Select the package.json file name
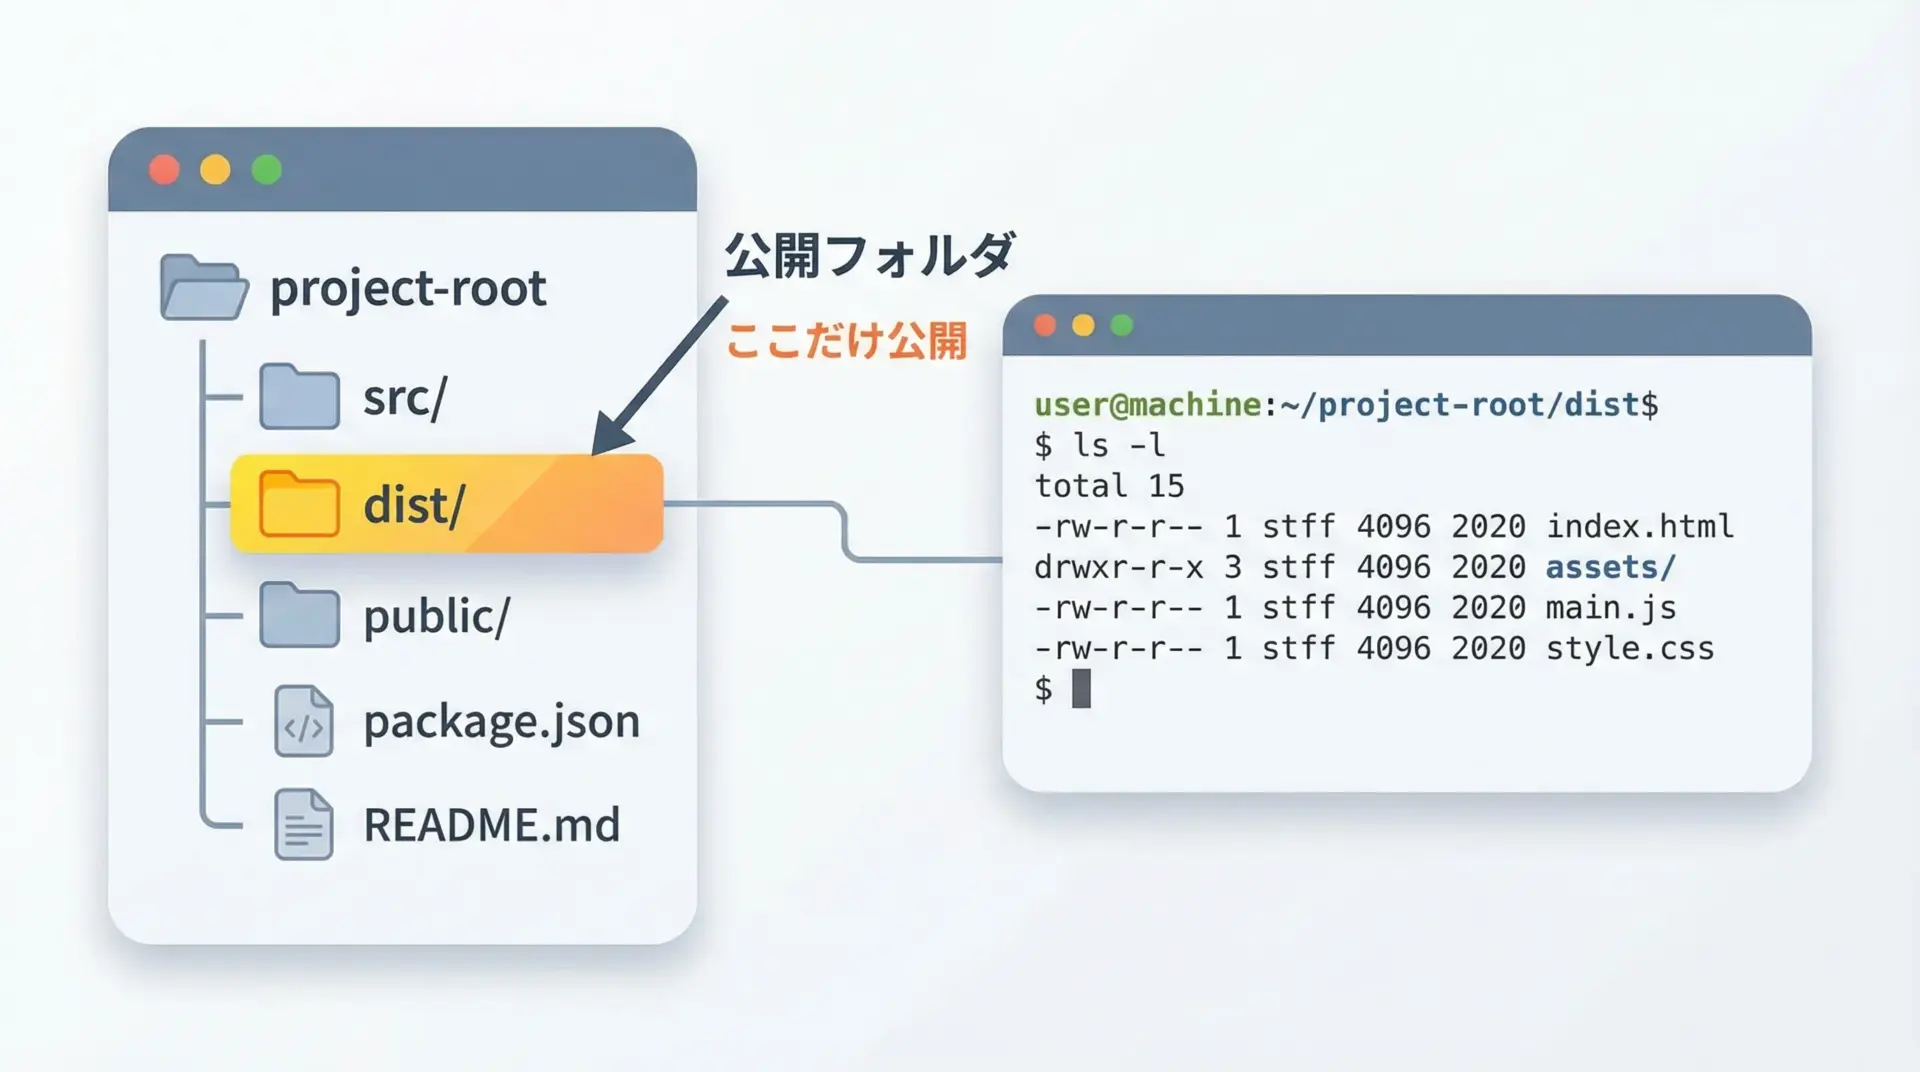The image size is (1920, 1072). 501,721
